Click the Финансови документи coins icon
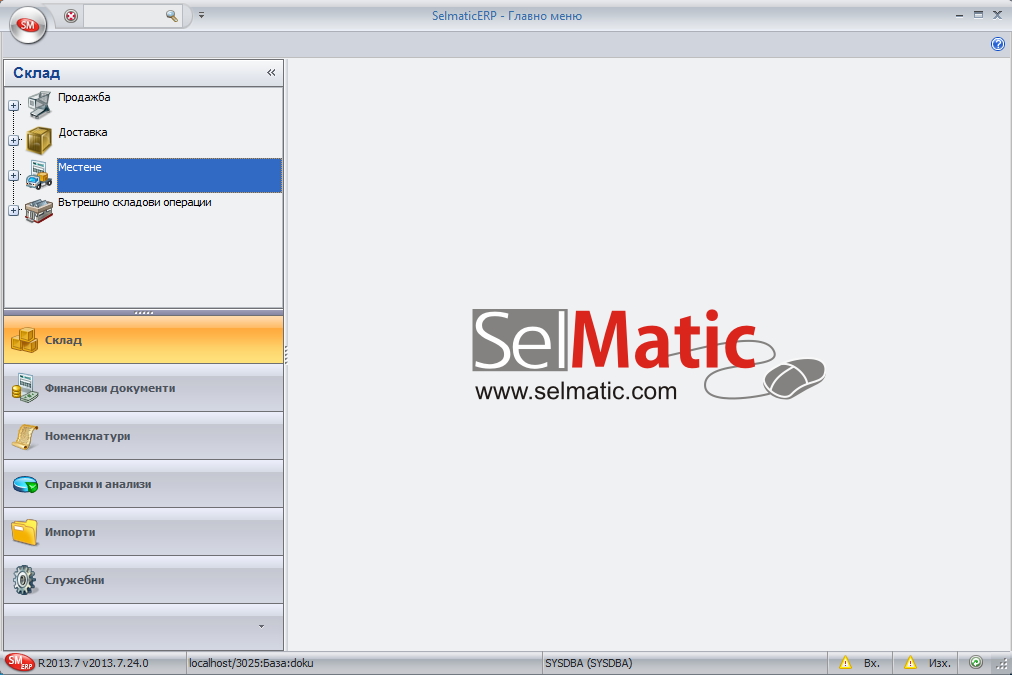This screenshot has width=1012, height=675. 25,388
